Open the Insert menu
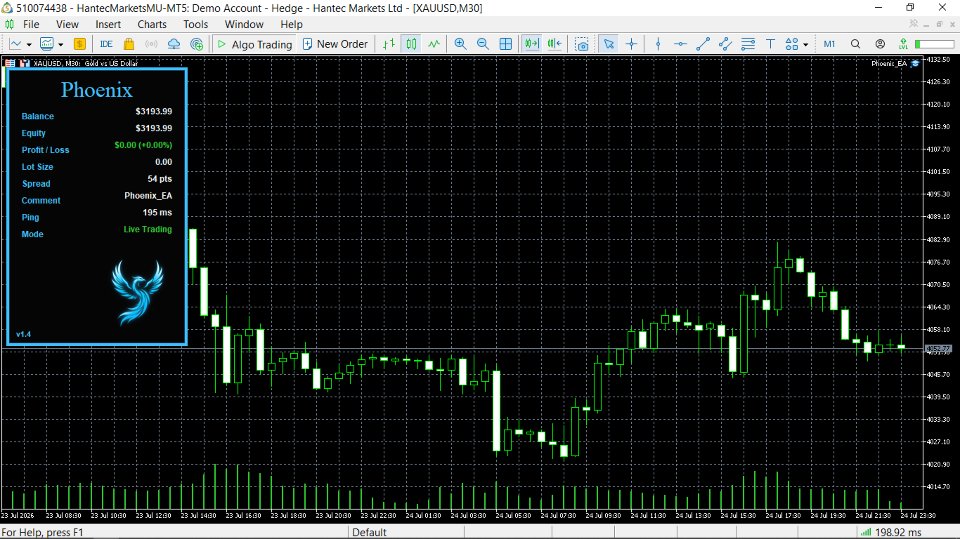The height and width of the screenshot is (539, 960). point(108,24)
